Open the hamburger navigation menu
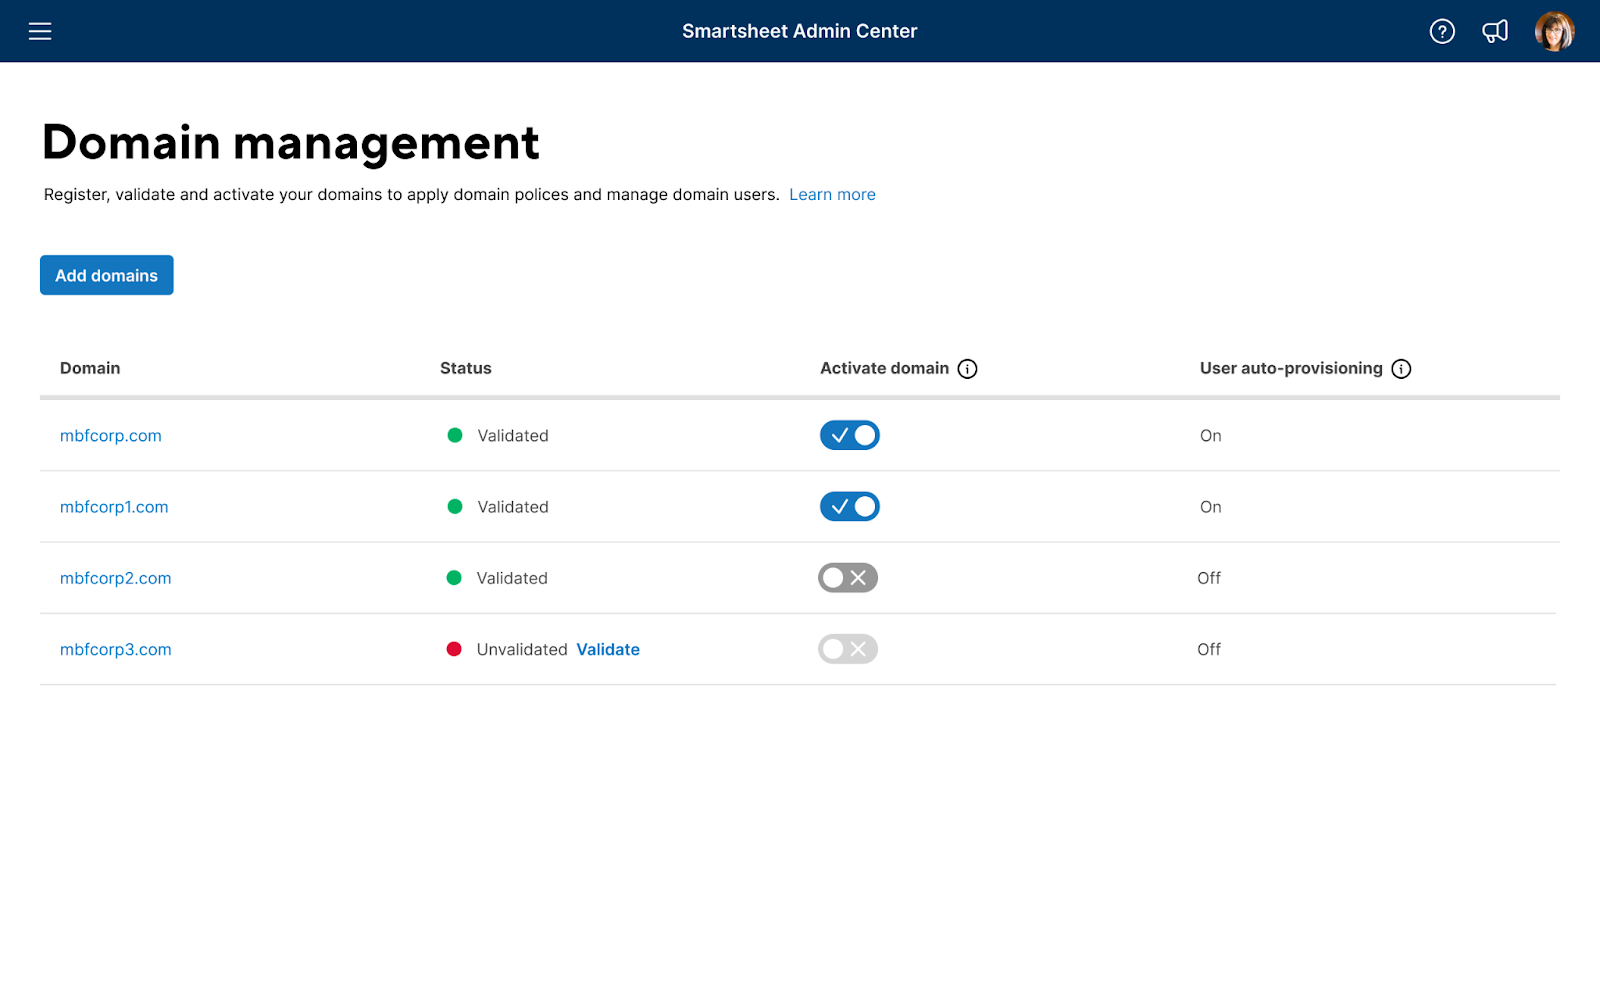The height and width of the screenshot is (994, 1600). pos(40,31)
